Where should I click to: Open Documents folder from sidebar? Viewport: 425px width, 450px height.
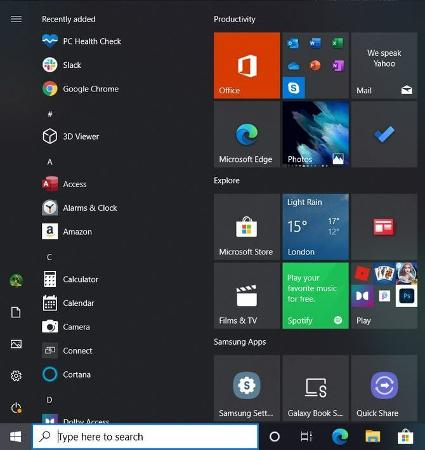(16, 312)
